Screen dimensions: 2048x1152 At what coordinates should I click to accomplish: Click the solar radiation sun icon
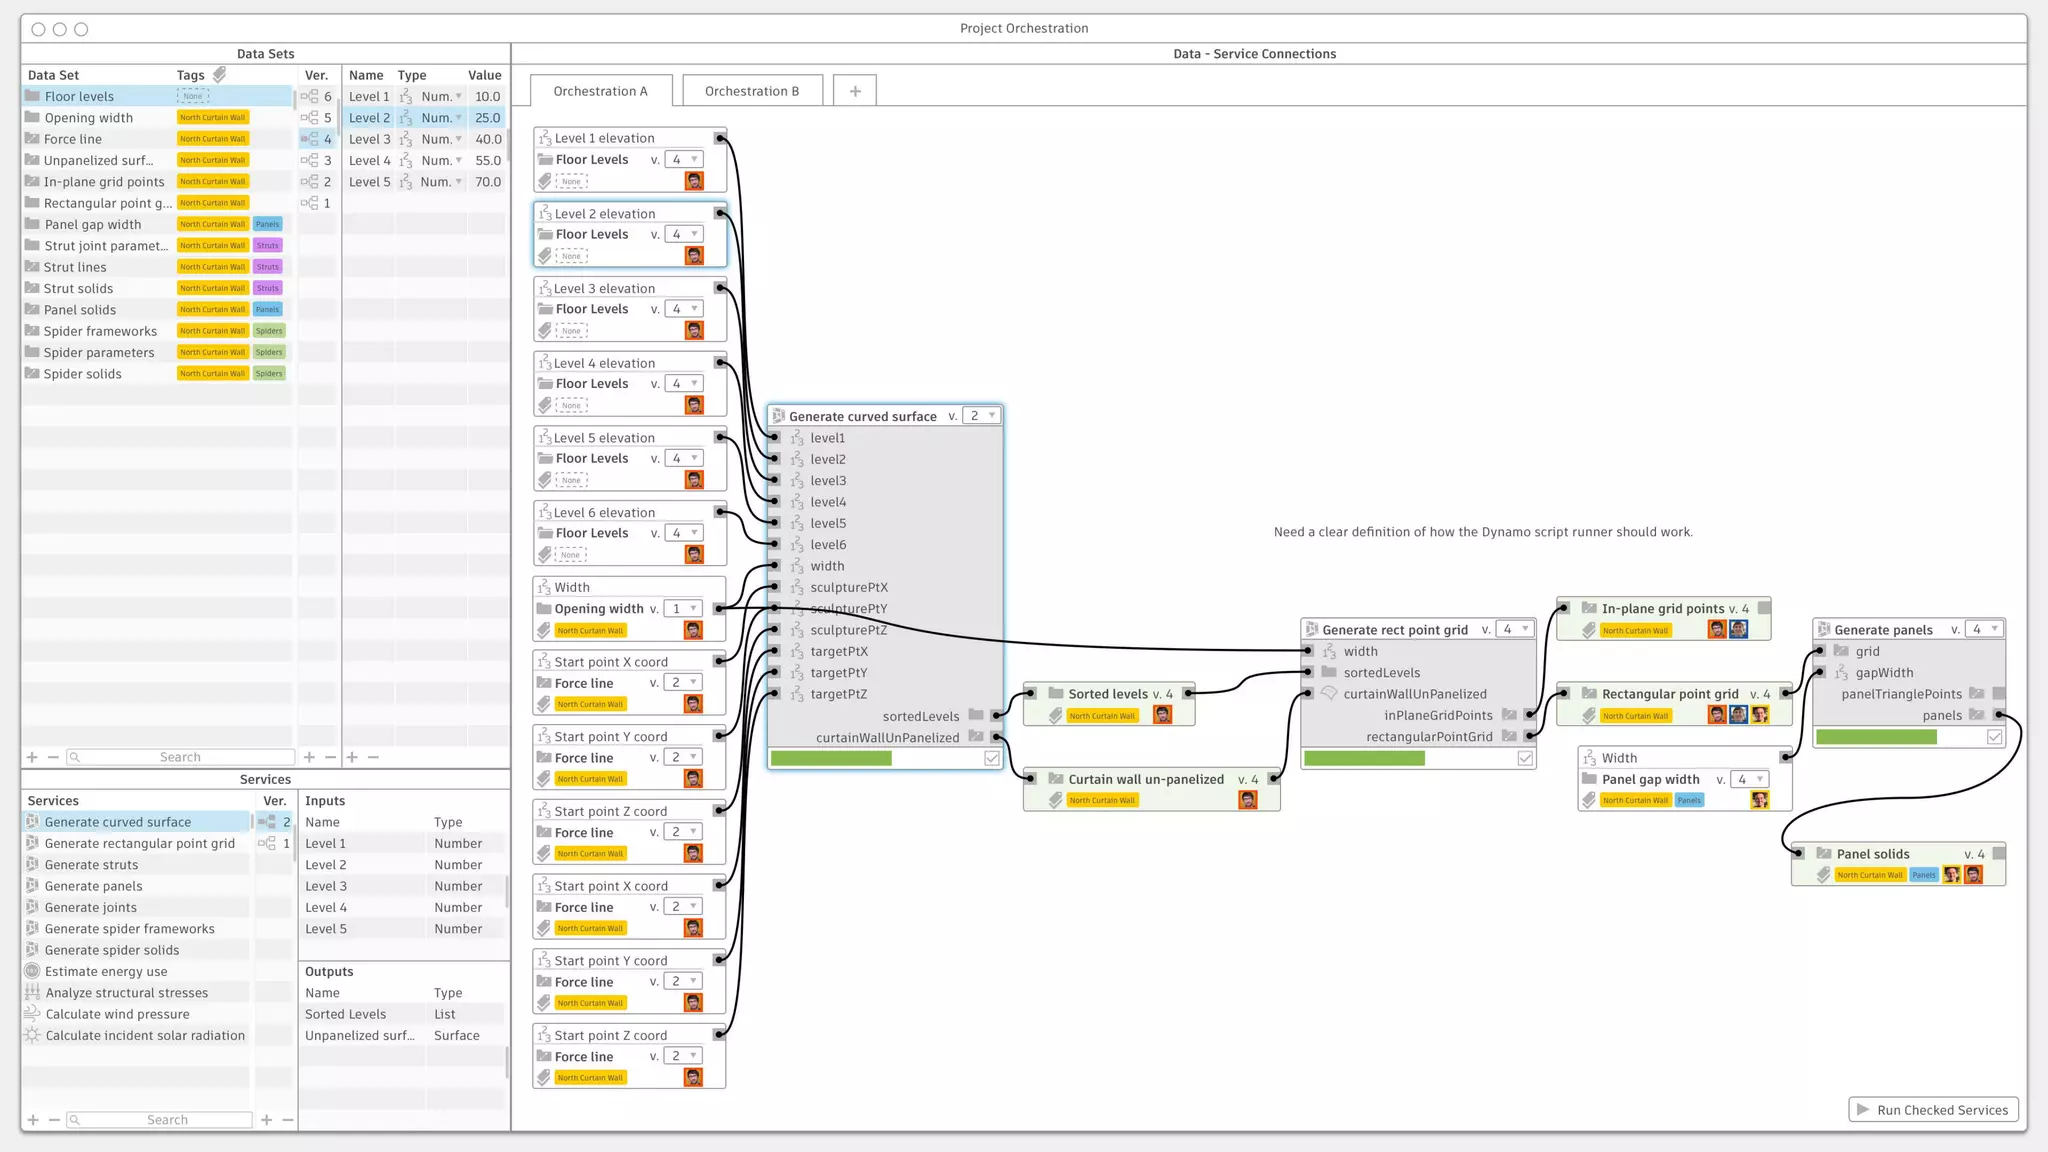tap(32, 1035)
